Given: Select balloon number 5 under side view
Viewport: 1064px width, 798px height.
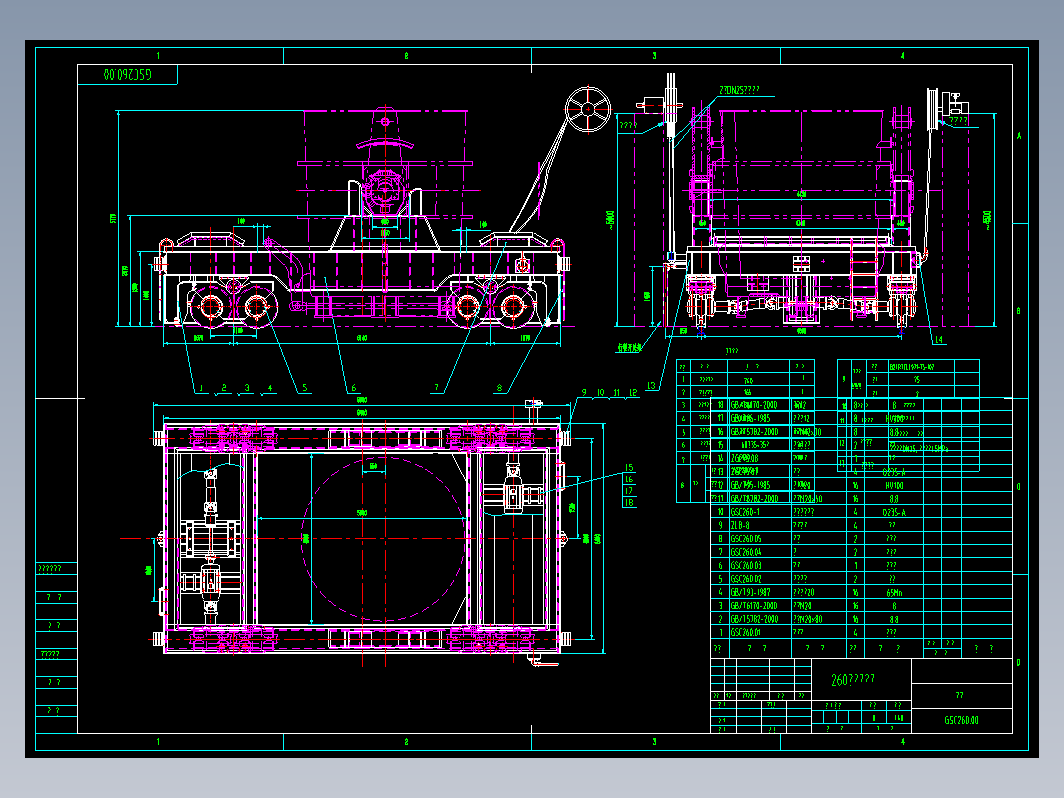Looking at the screenshot, I should 305,388.
